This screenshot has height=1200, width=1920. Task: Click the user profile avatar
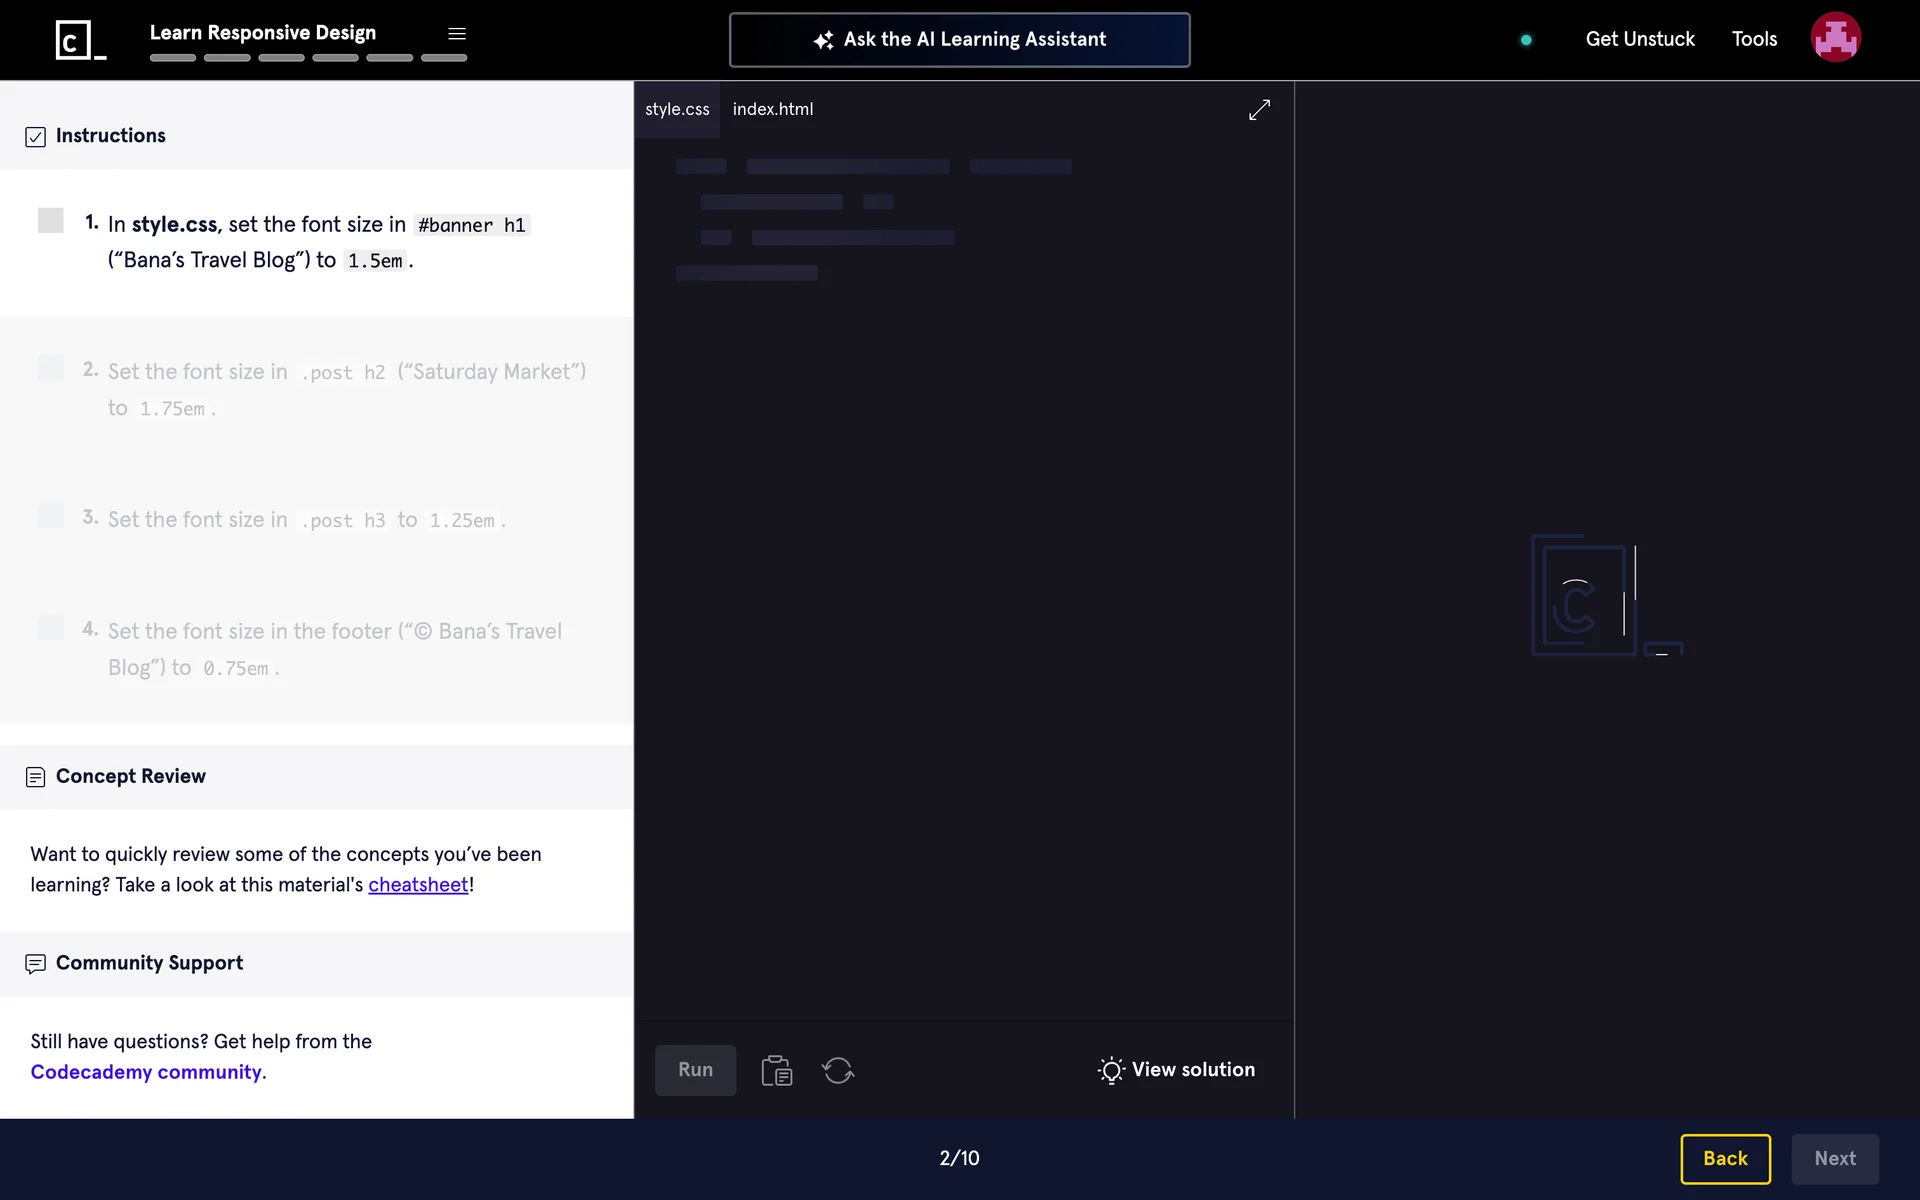click(x=1835, y=38)
